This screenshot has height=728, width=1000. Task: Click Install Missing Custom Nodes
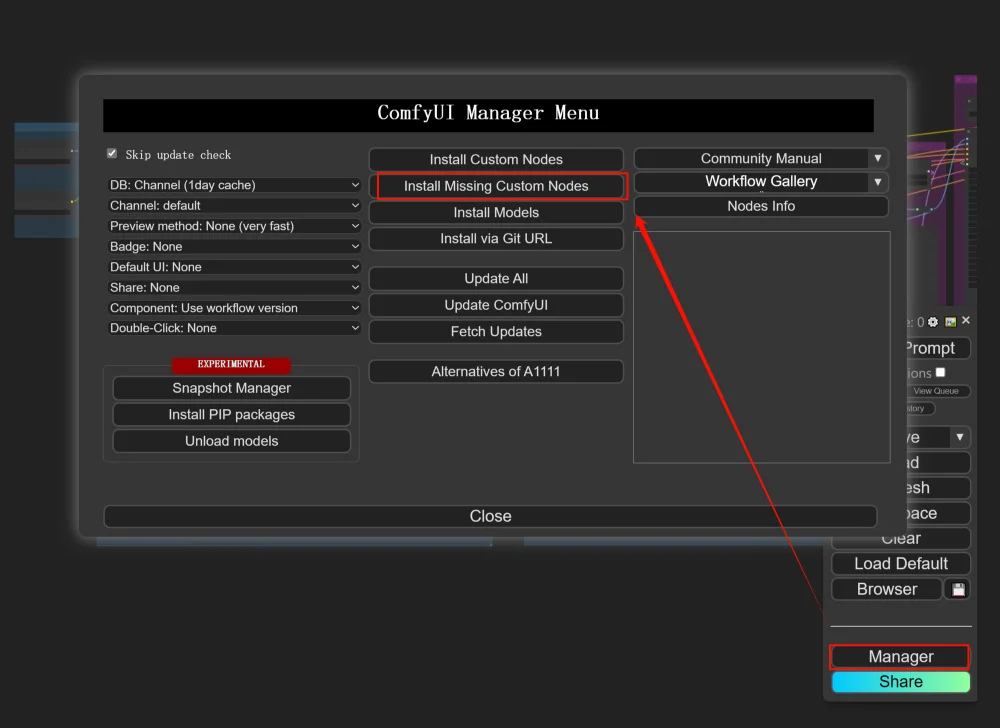496,186
